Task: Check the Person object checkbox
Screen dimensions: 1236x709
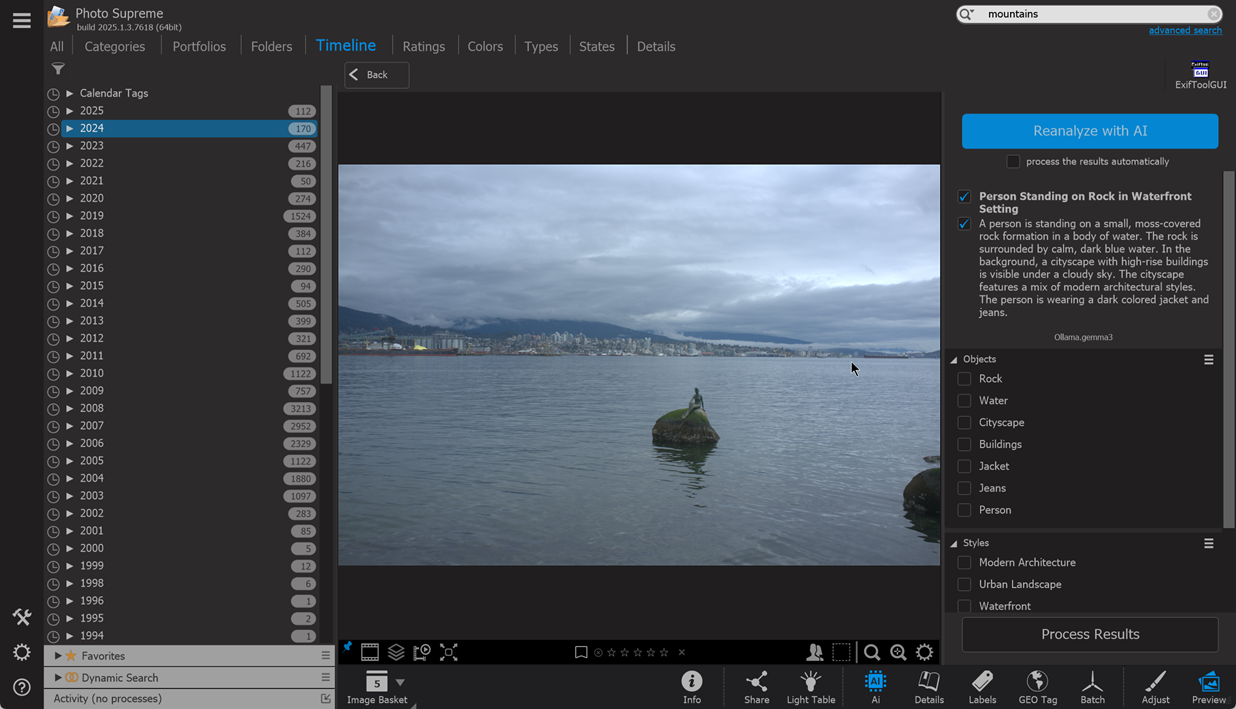Action: (x=964, y=510)
